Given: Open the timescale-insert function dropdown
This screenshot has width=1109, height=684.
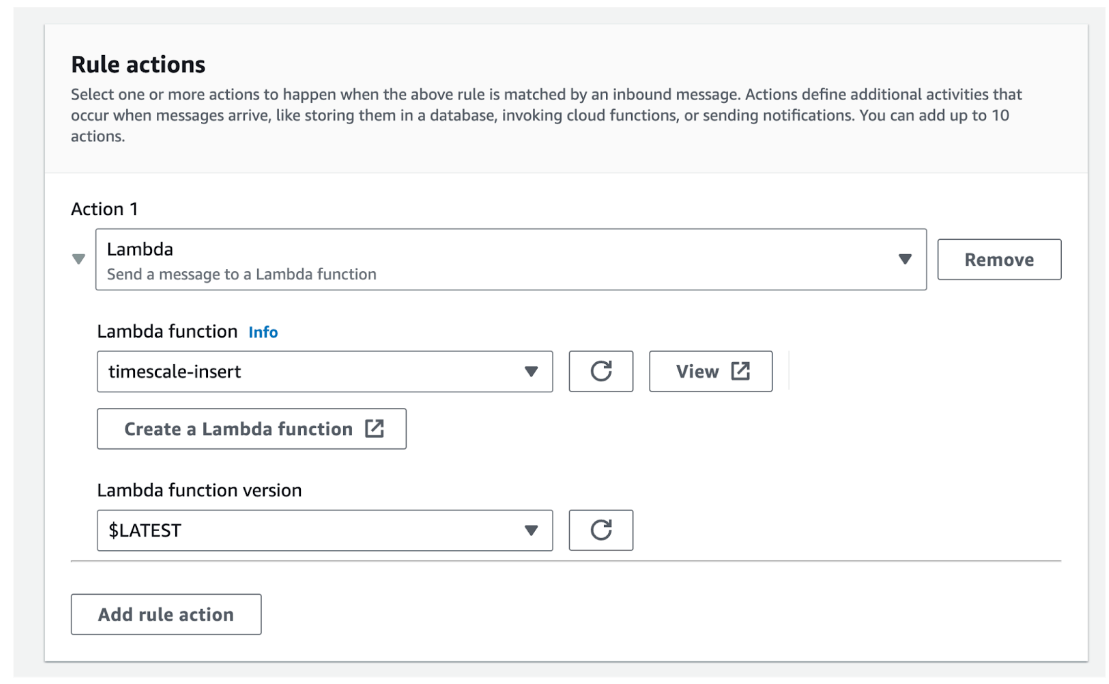Looking at the screenshot, I should 324,371.
